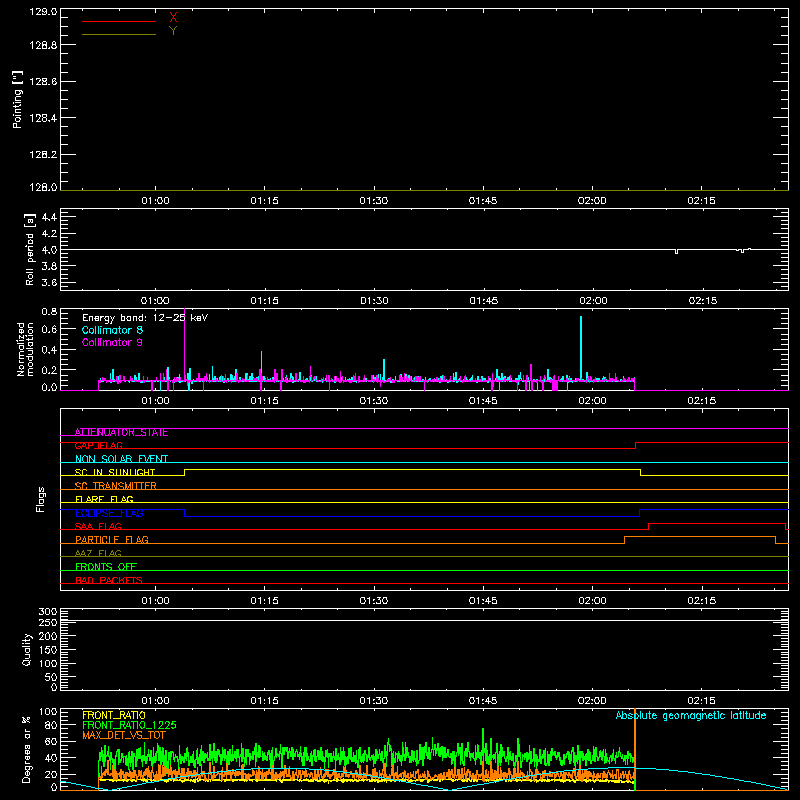The image size is (800, 800).
Task: Click '01:15' time label under Quality plot
Action: 264,701
